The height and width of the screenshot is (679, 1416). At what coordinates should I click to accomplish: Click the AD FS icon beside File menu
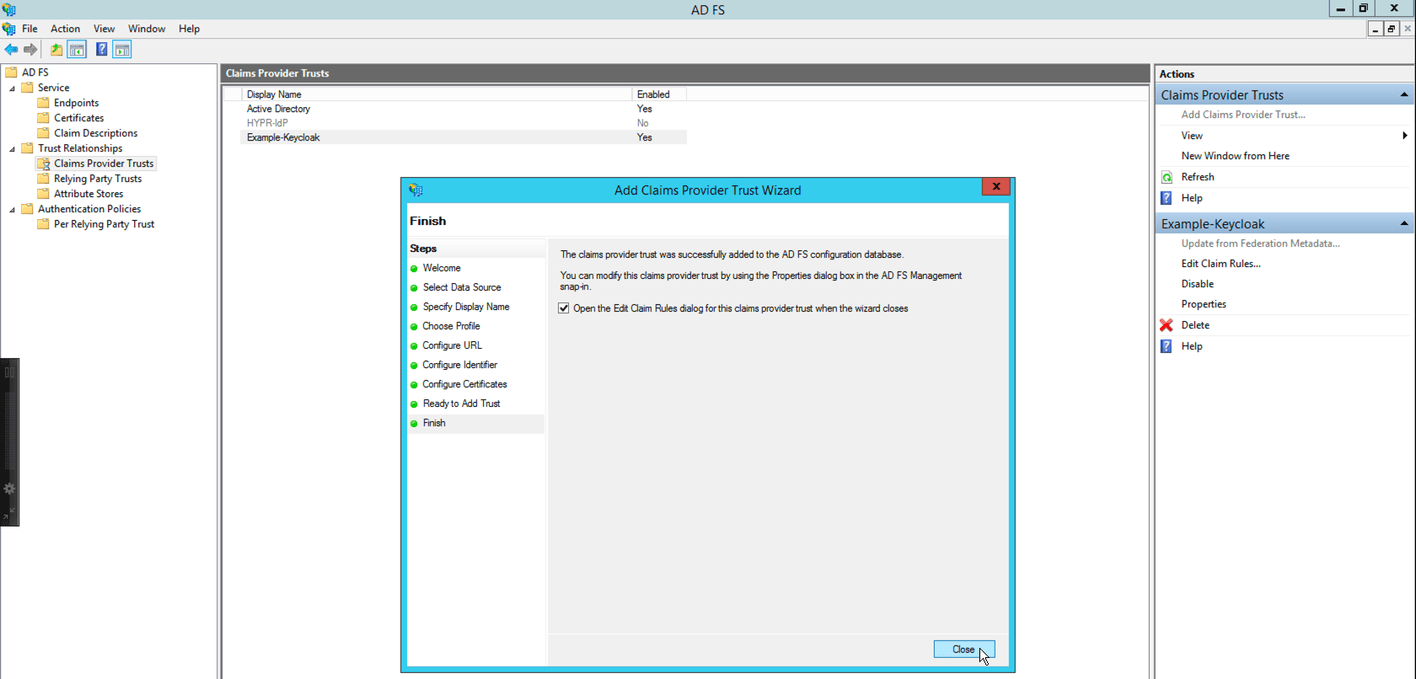coord(9,29)
